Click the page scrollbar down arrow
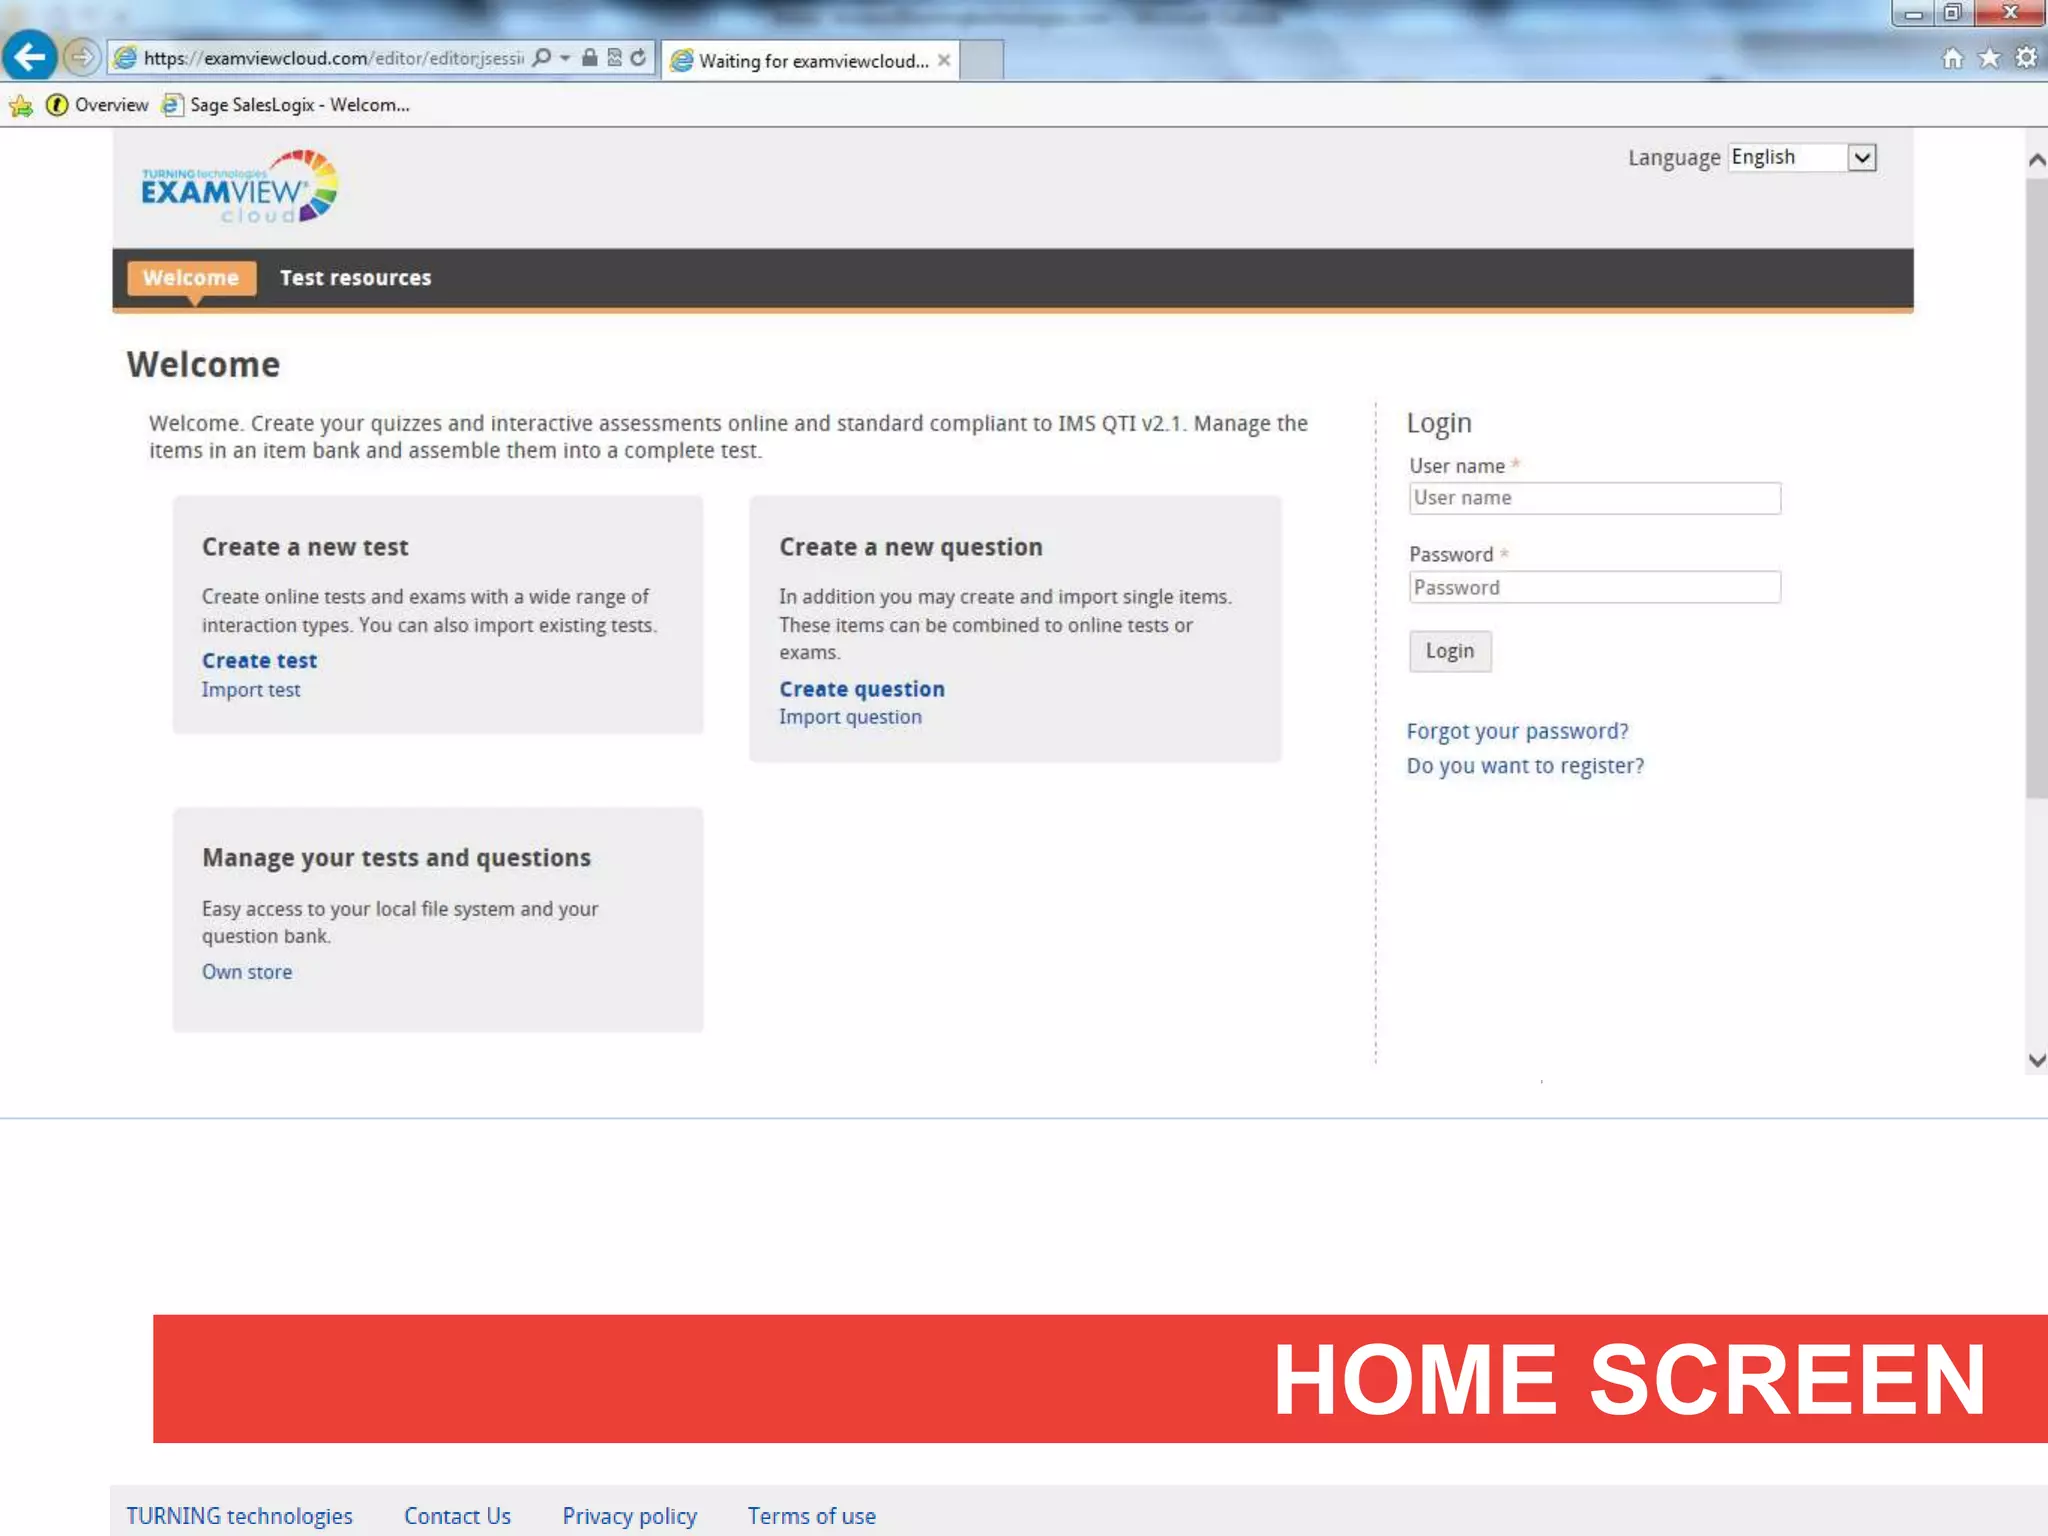The height and width of the screenshot is (1536, 2048). pos(2036,1060)
